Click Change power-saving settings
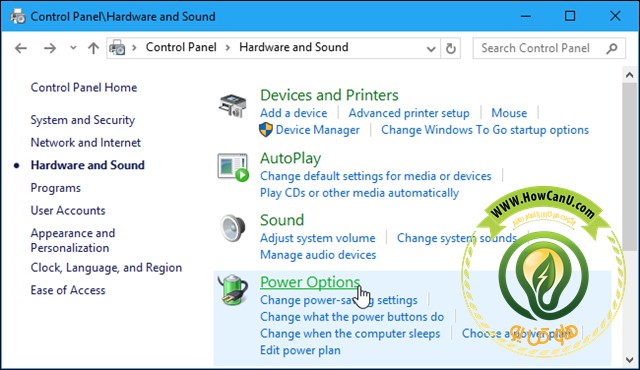640x370 pixels. coord(339,300)
